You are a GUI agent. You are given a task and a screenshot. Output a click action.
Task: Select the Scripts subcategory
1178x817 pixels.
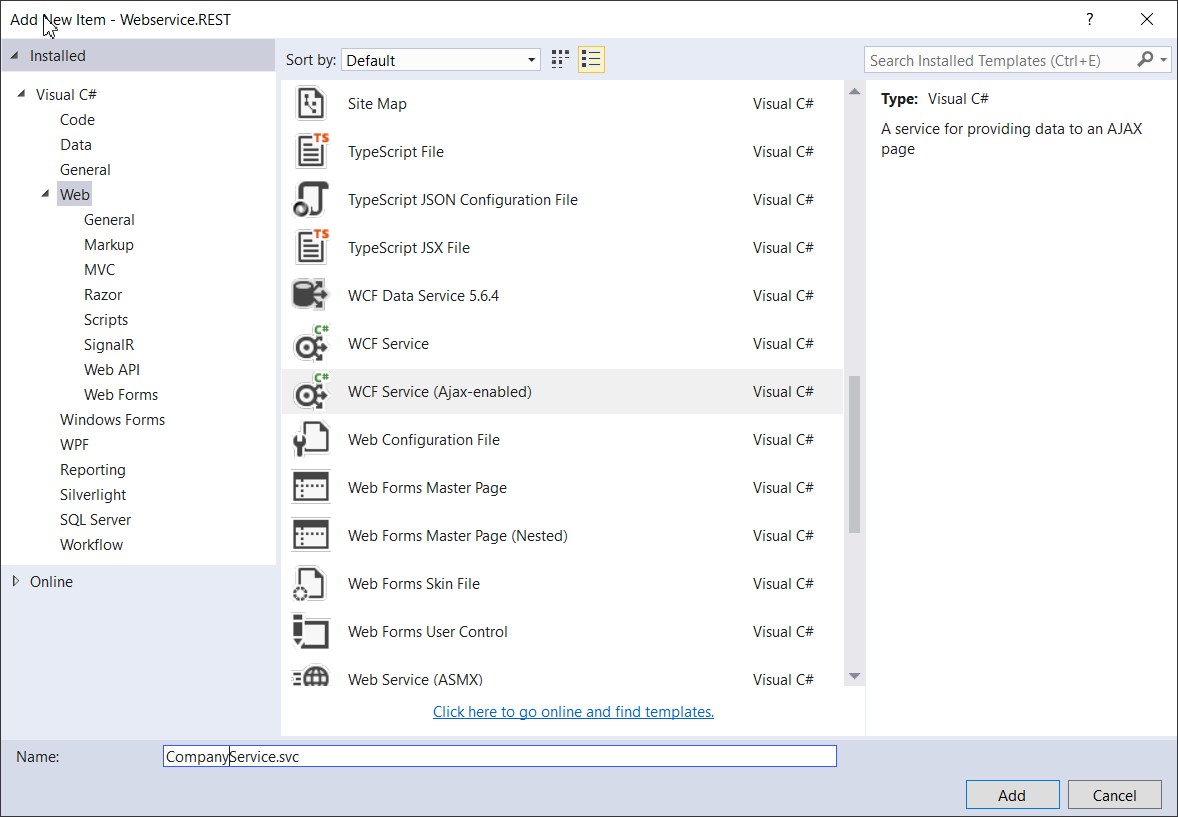pyautogui.click(x=106, y=319)
